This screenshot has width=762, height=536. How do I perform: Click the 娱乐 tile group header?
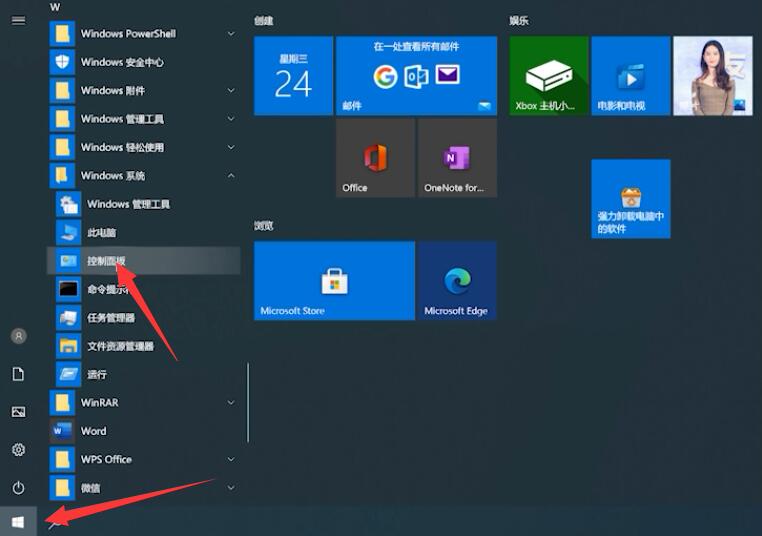pyautogui.click(x=519, y=21)
